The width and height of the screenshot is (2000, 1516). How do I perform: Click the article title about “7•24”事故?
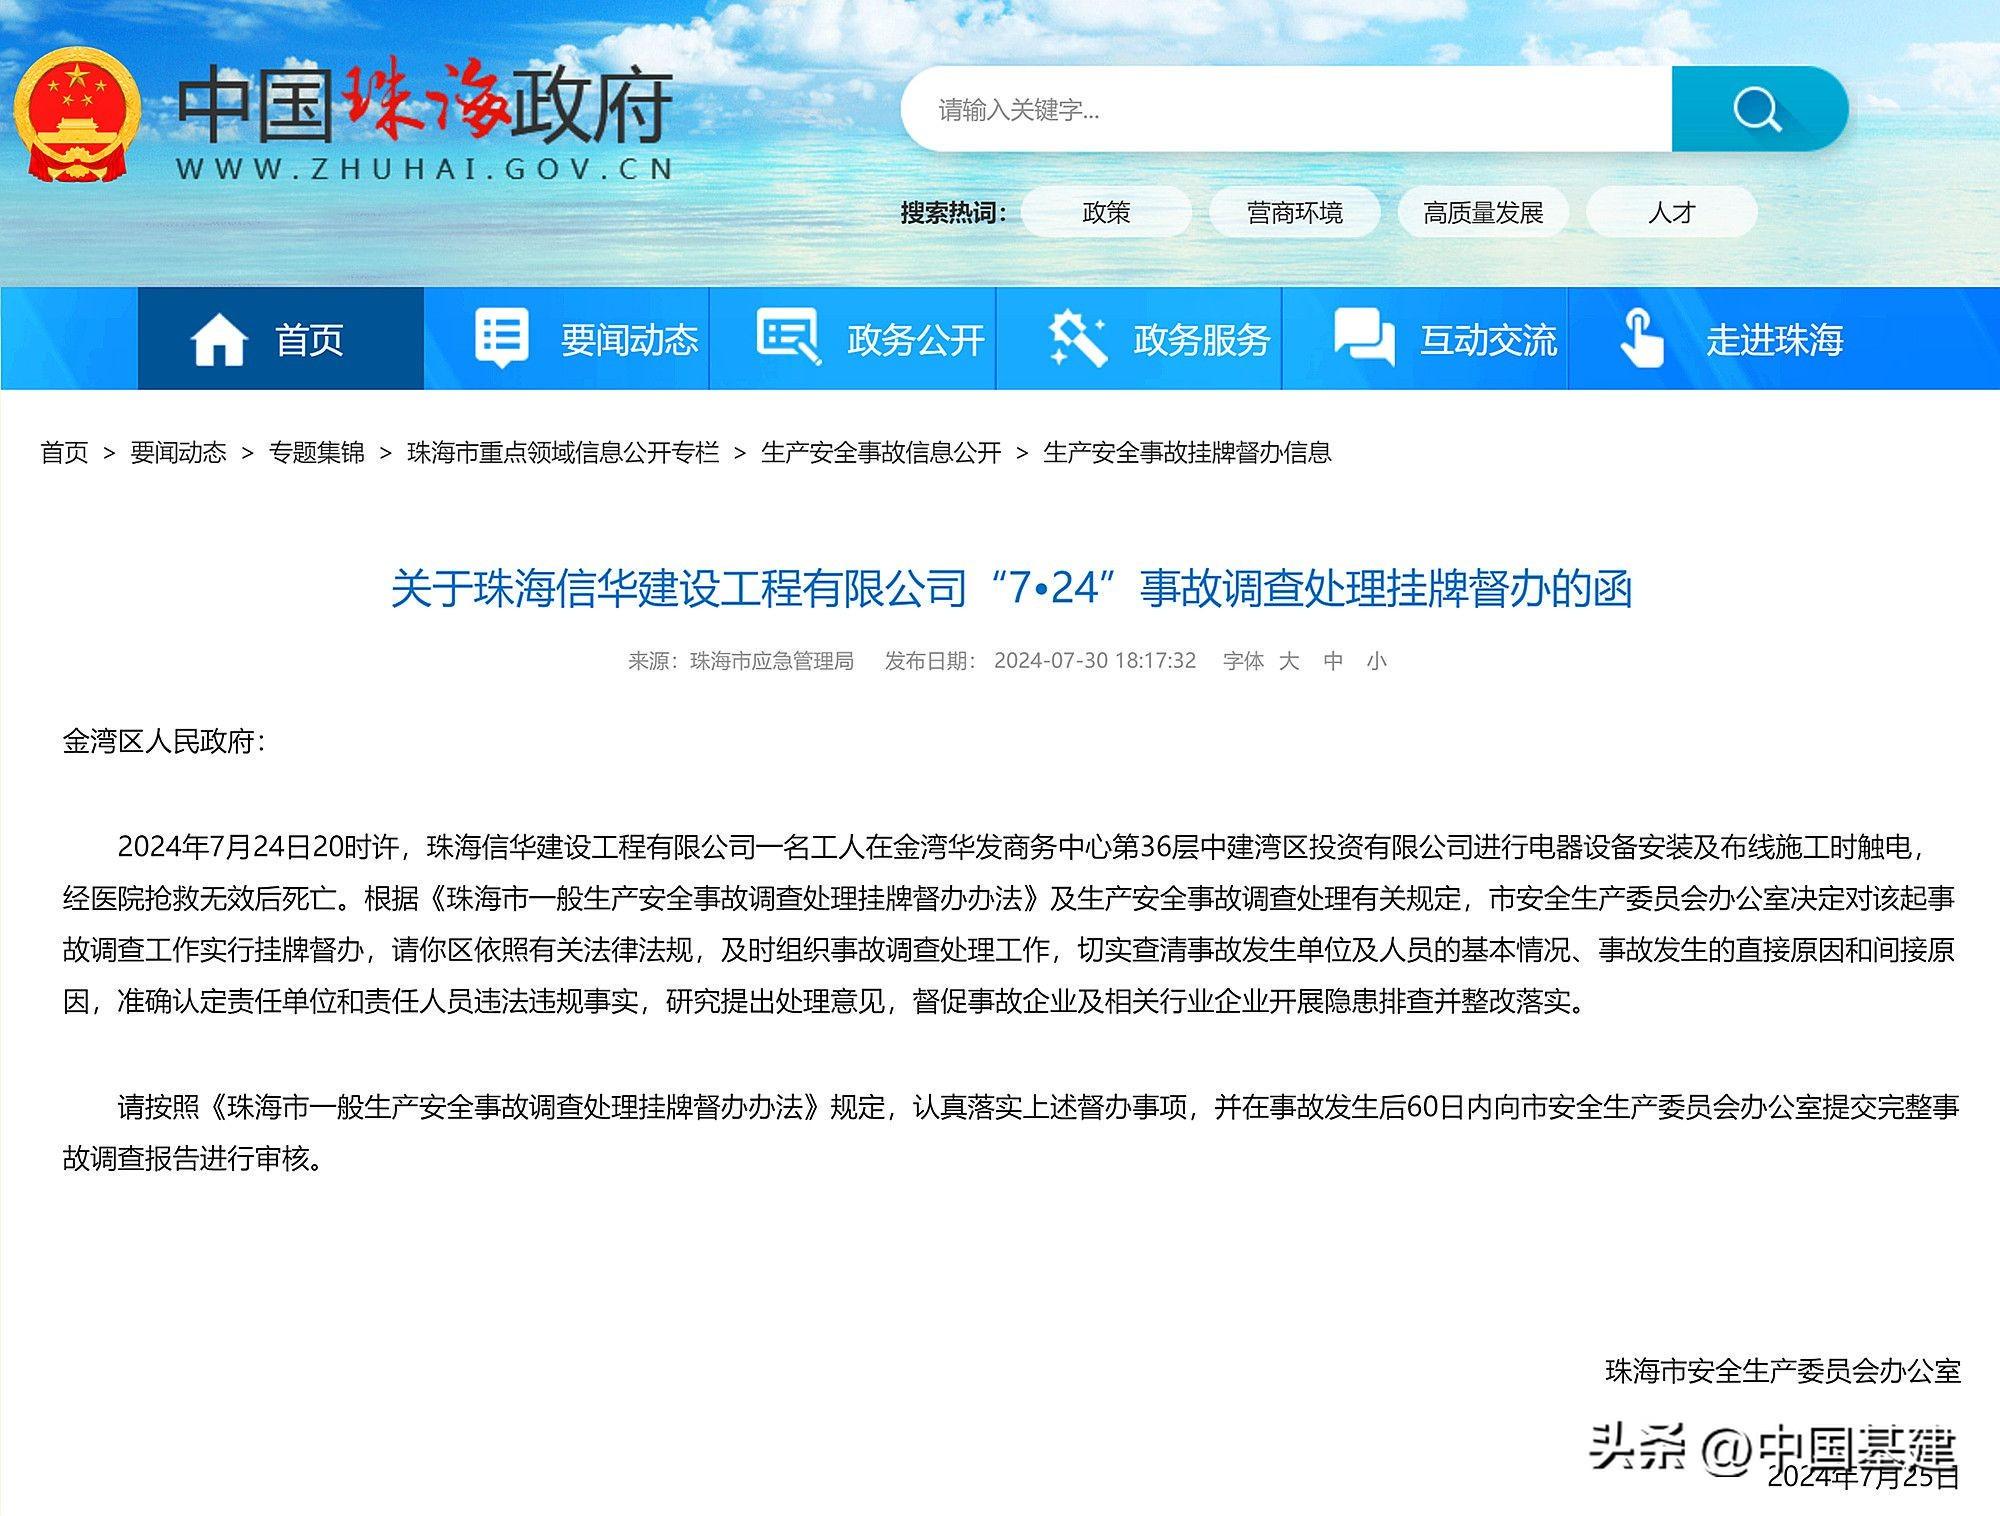(1011, 588)
